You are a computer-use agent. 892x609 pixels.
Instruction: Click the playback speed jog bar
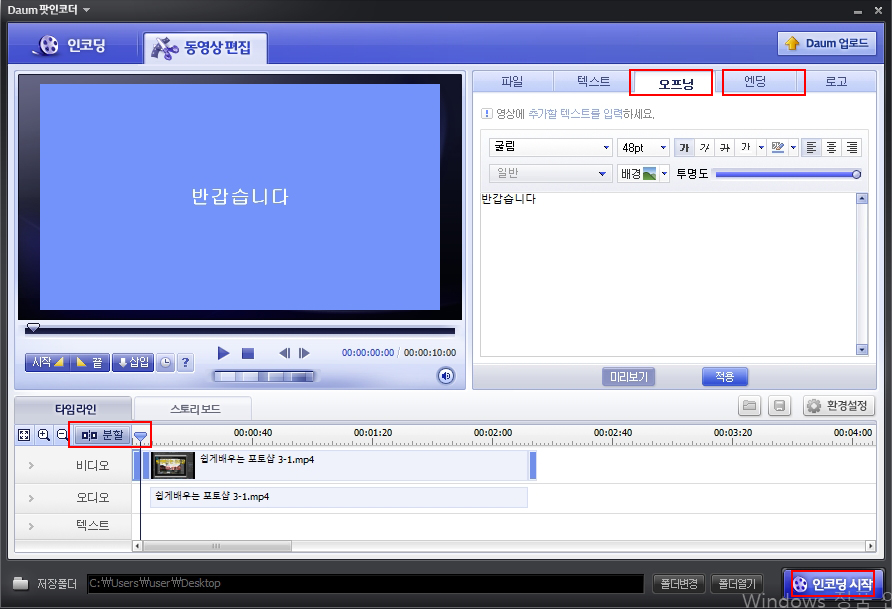click(264, 376)
